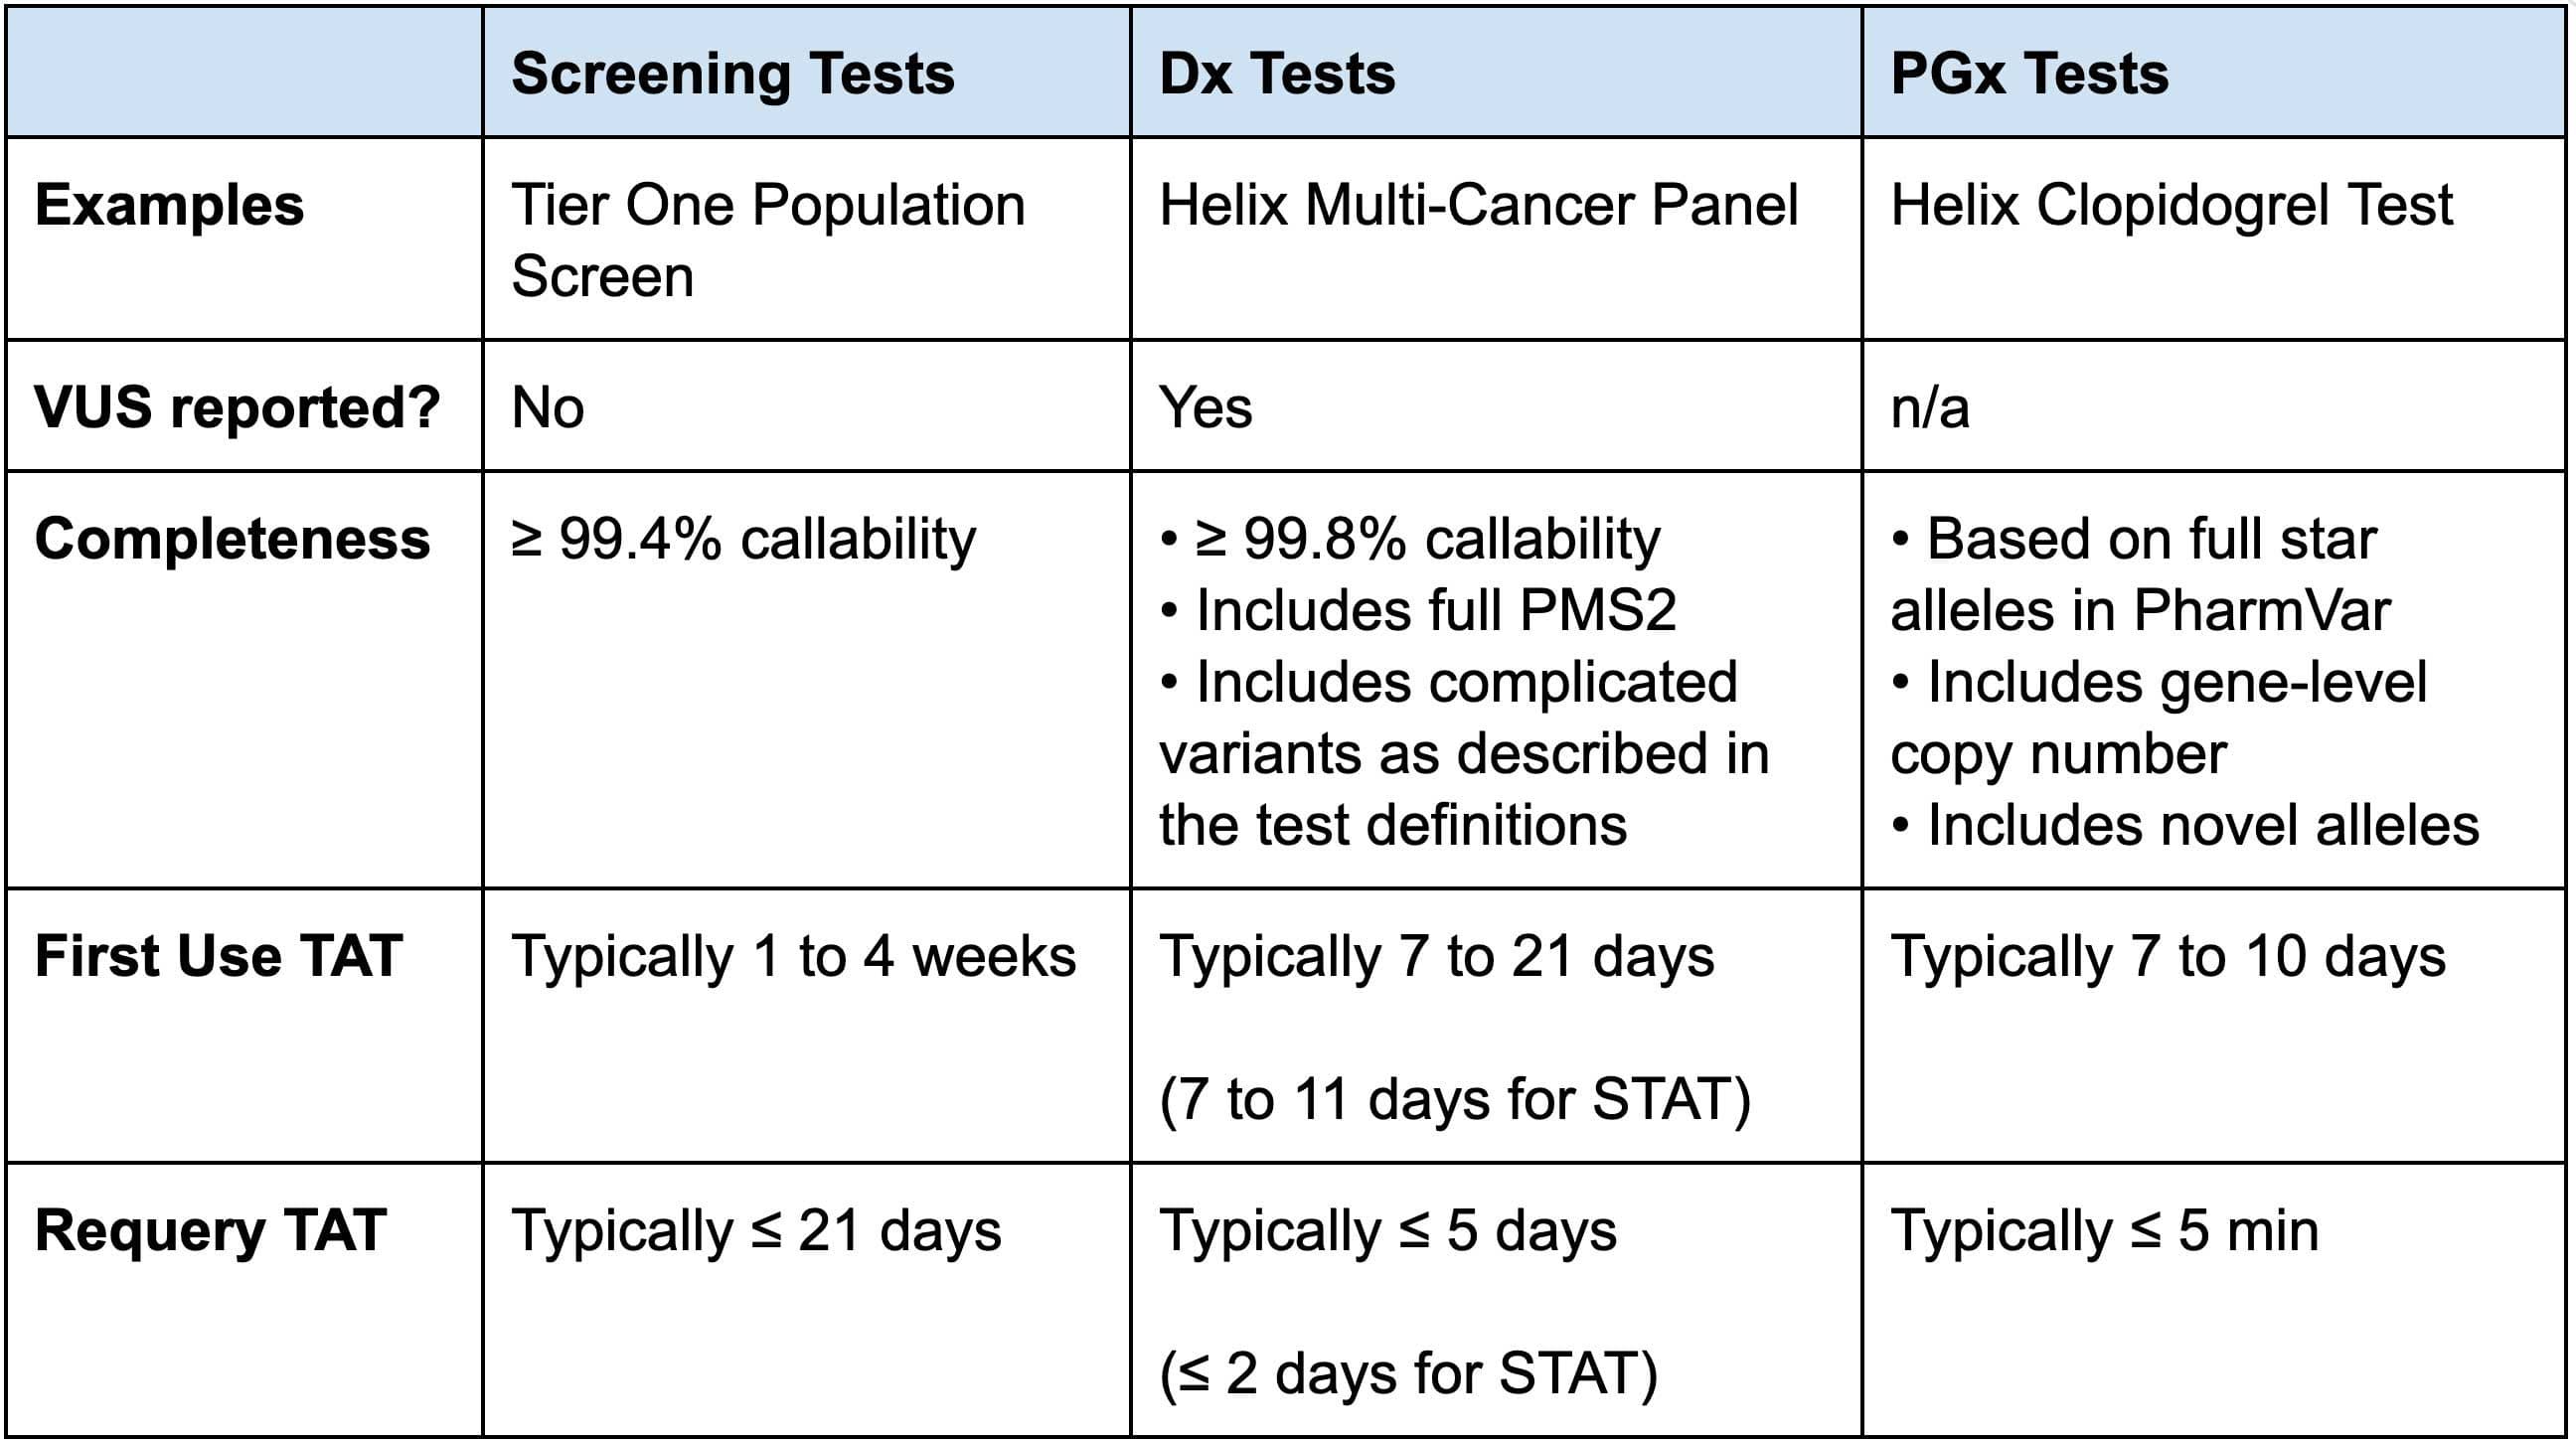Image resolution: width=2576 pixels, height=1443 pixels.
Task: Select the VUS reported? row label
Action: 237,408
